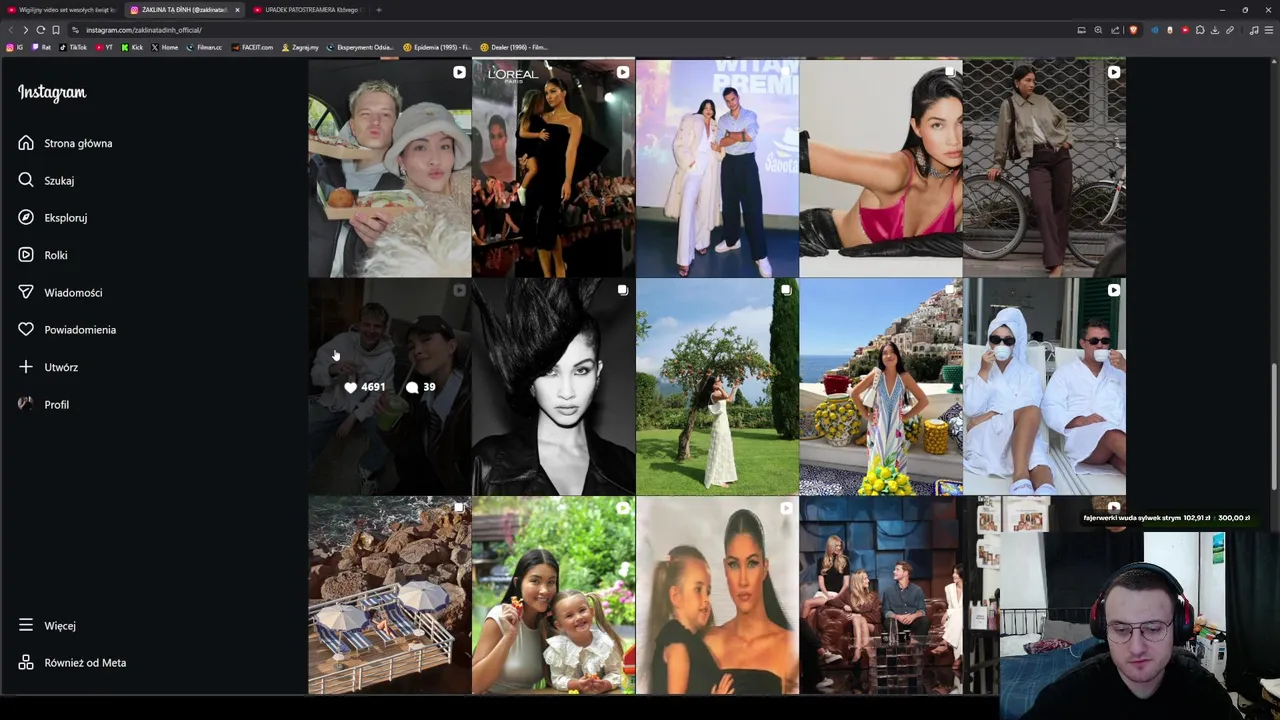Click Utwórz to create a post
The height and width of the screenshot is (720, 1280).
47,367
